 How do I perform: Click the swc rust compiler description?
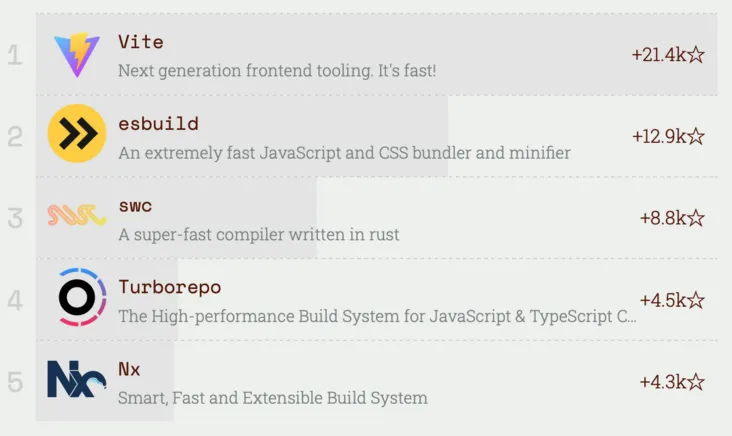point(258,235)
